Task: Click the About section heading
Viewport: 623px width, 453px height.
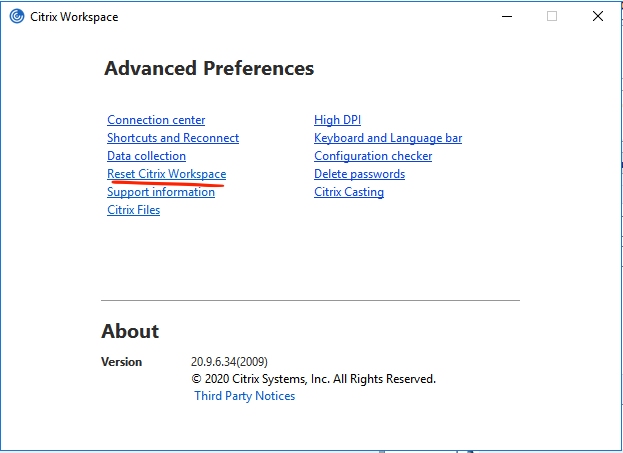Action: tap(130, 331)
